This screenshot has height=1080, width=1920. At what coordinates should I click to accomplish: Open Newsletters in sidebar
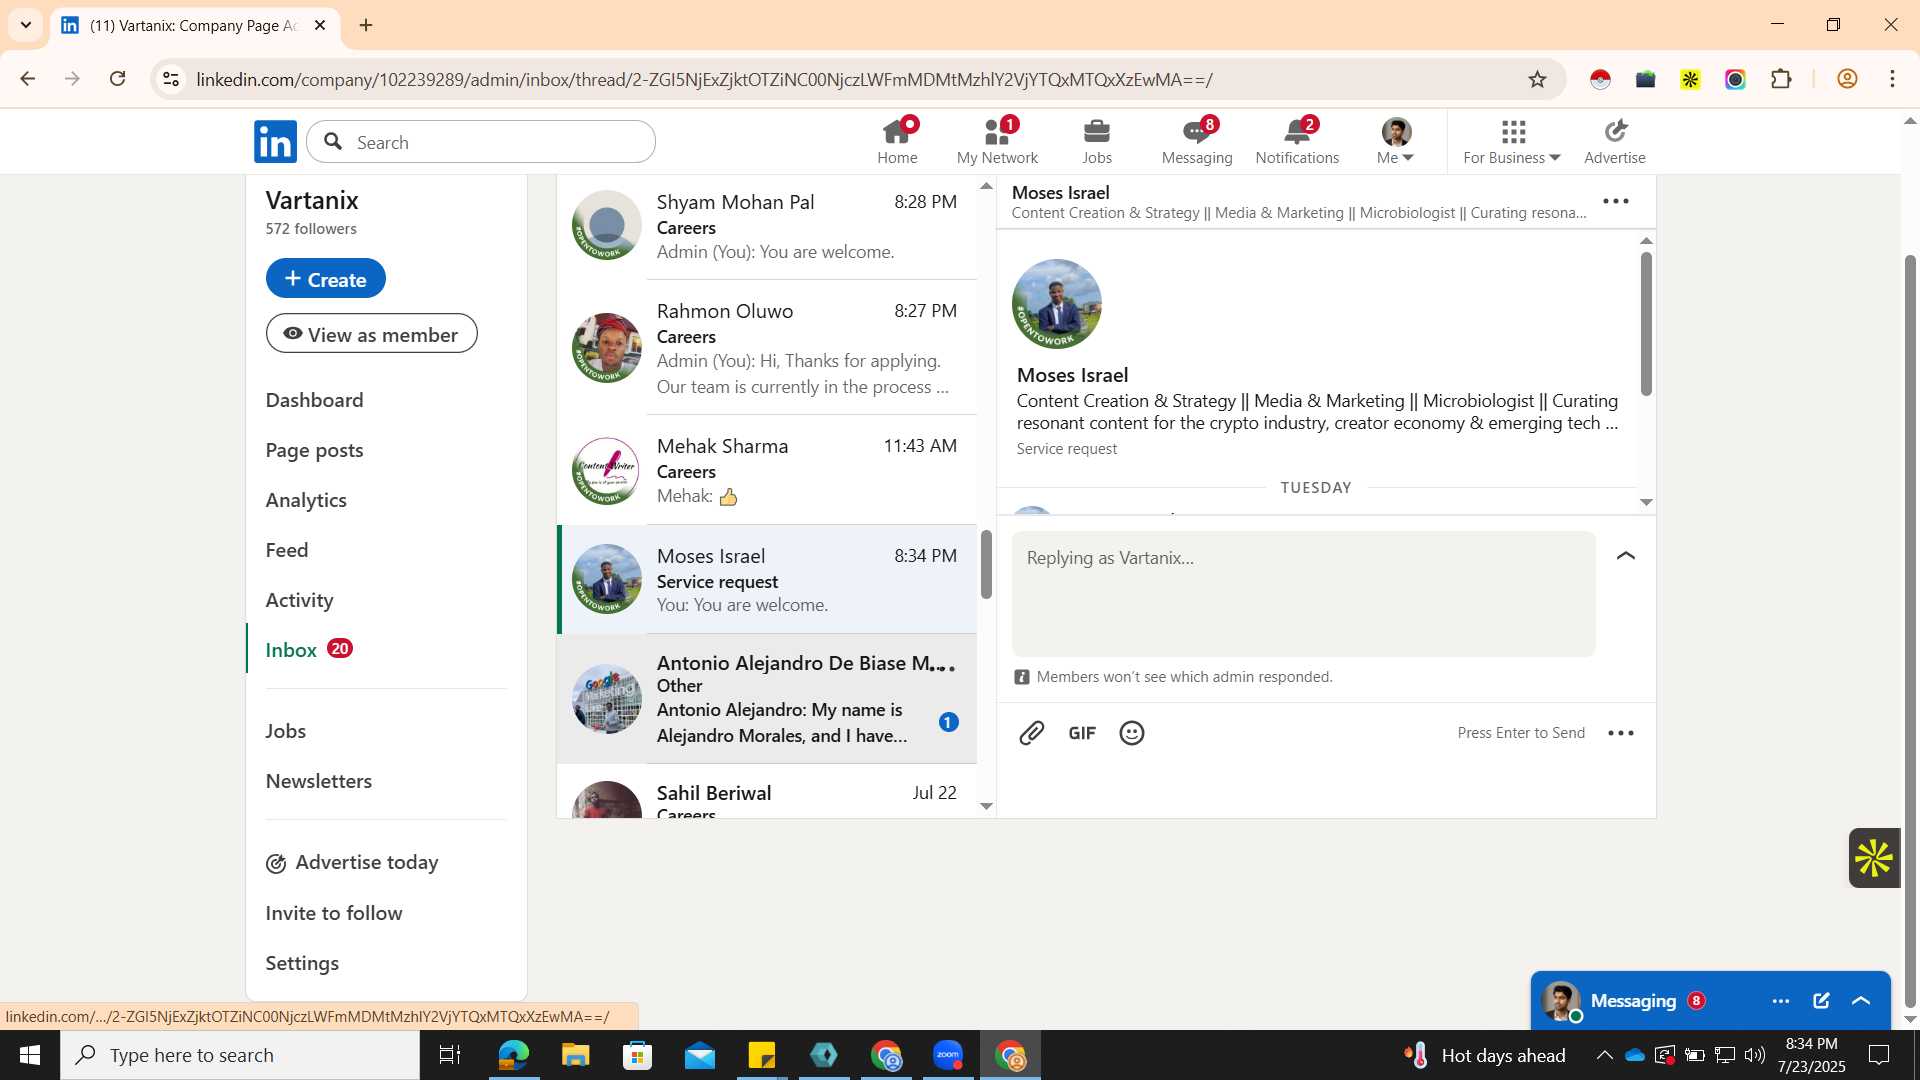(319, 781)
